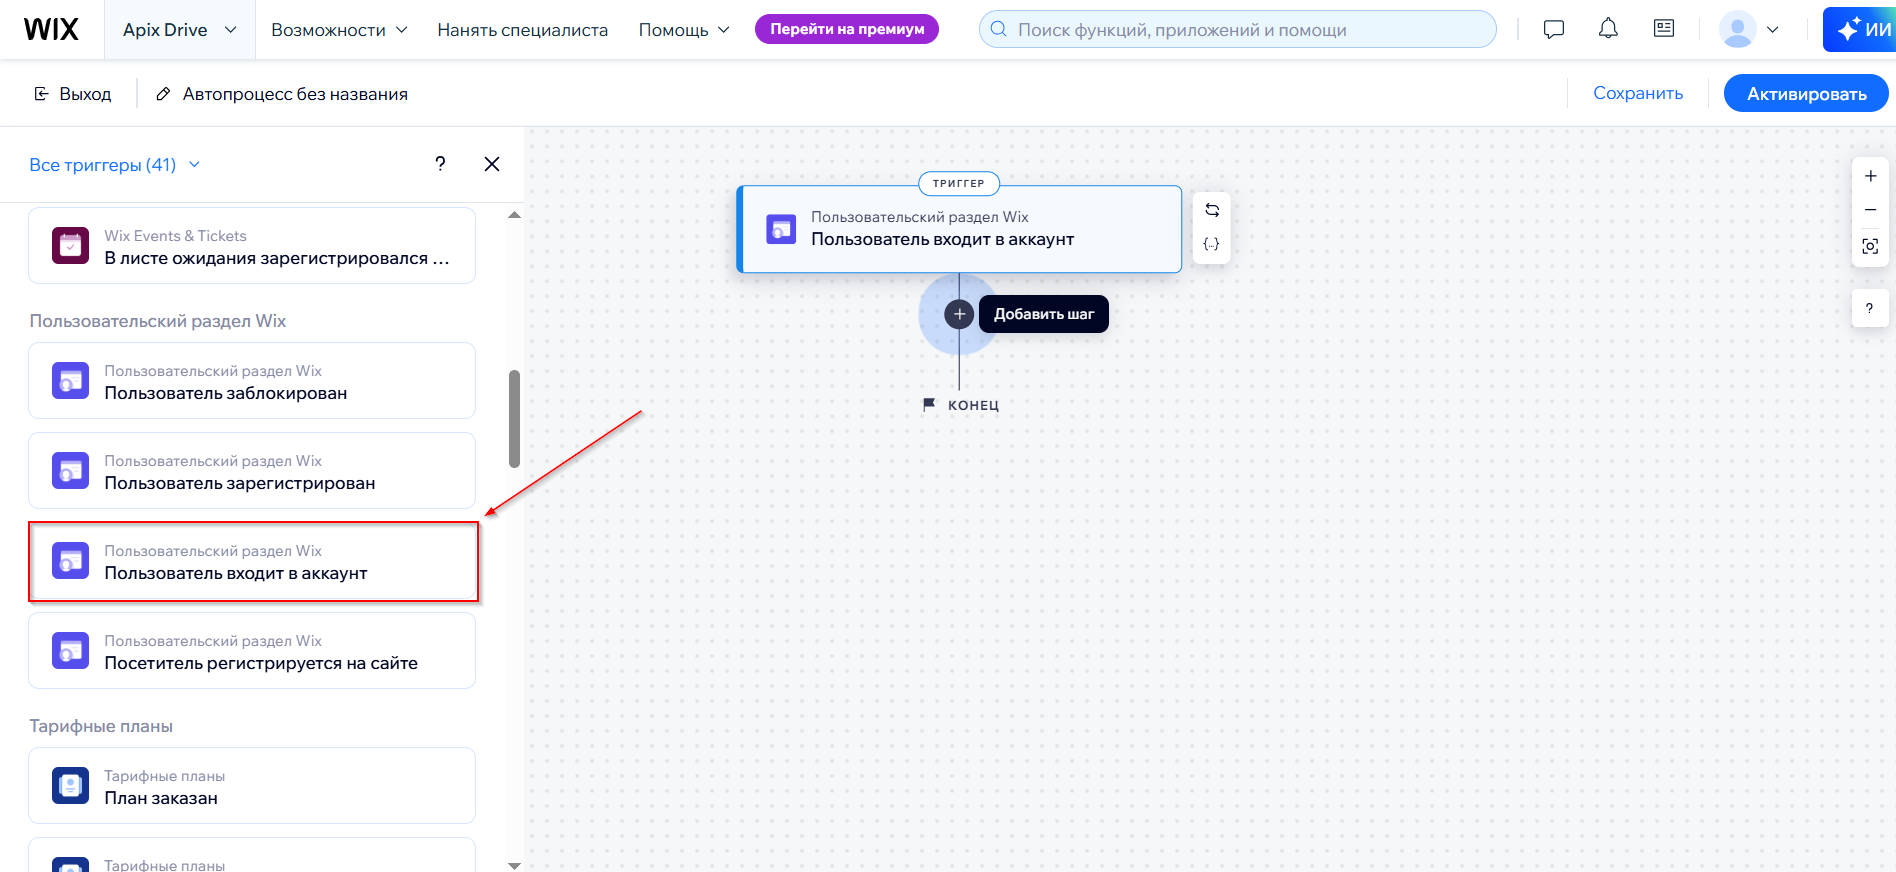Expand the Помощь menu
The image size is (1896, 872).
[x=684, y=30]
